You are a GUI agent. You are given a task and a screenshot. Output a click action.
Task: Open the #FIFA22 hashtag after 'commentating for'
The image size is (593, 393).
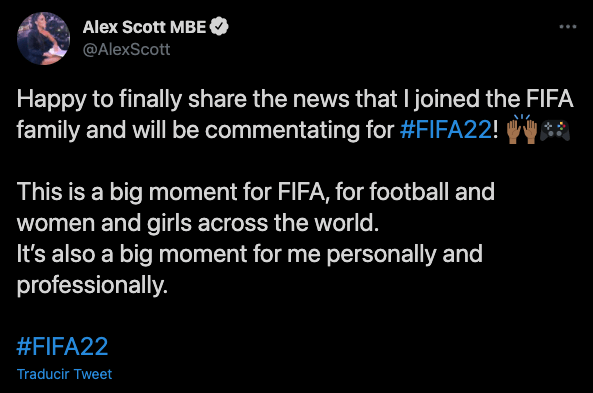pos(446,130)
